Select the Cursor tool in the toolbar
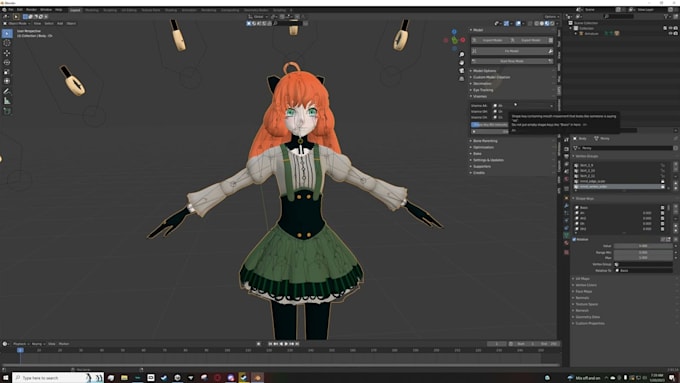 [7, 43]
